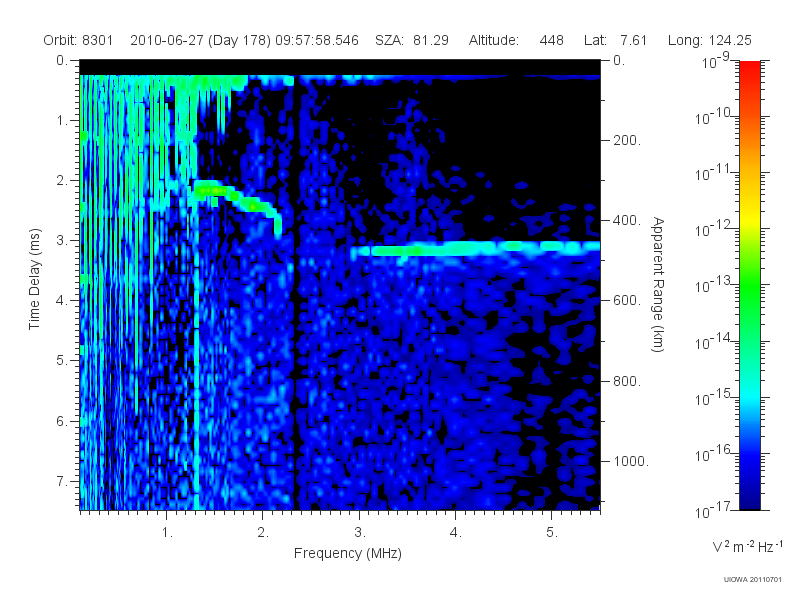Click the red top of the color bar
This screenshot has height=600, width=800.
pyautogui.click(x=749, y=69)
